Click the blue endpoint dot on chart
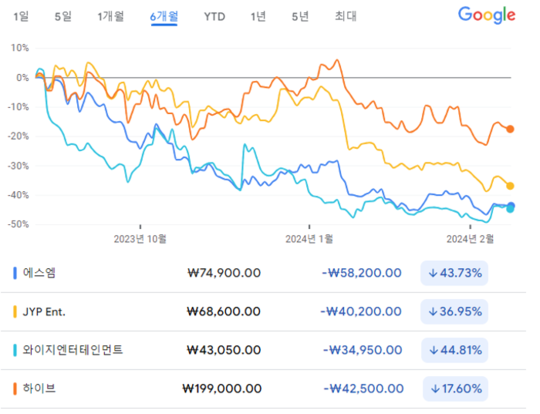 (x=511, y=205)
